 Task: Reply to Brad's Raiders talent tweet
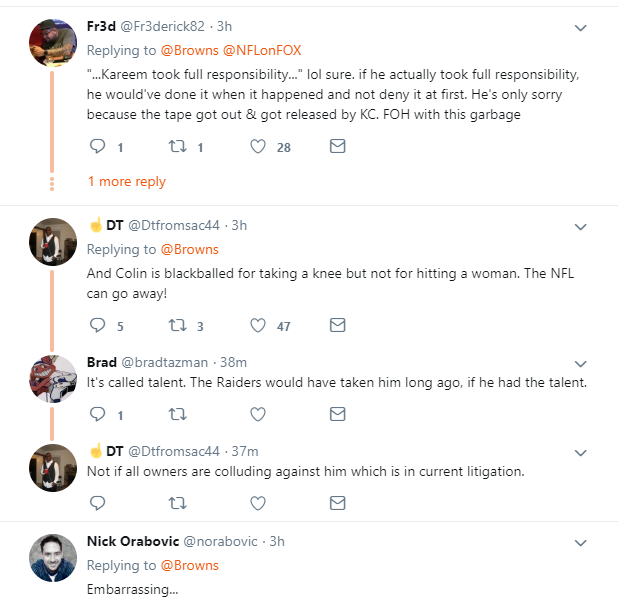pos(98,414)
